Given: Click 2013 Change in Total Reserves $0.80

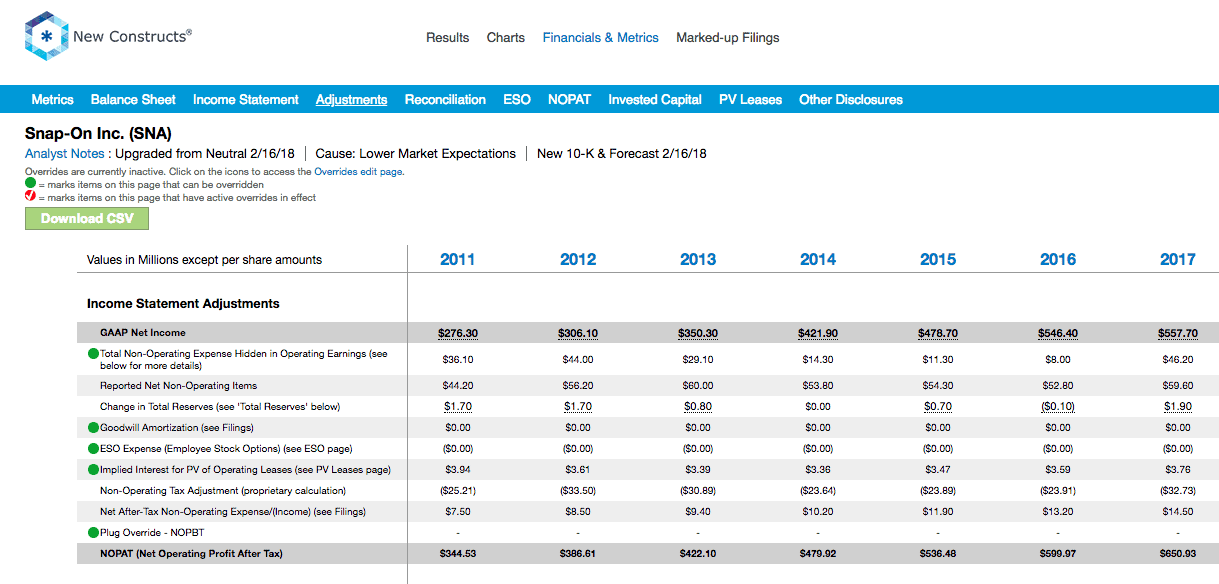Looking at the screenshot, I should pos(698,407).
